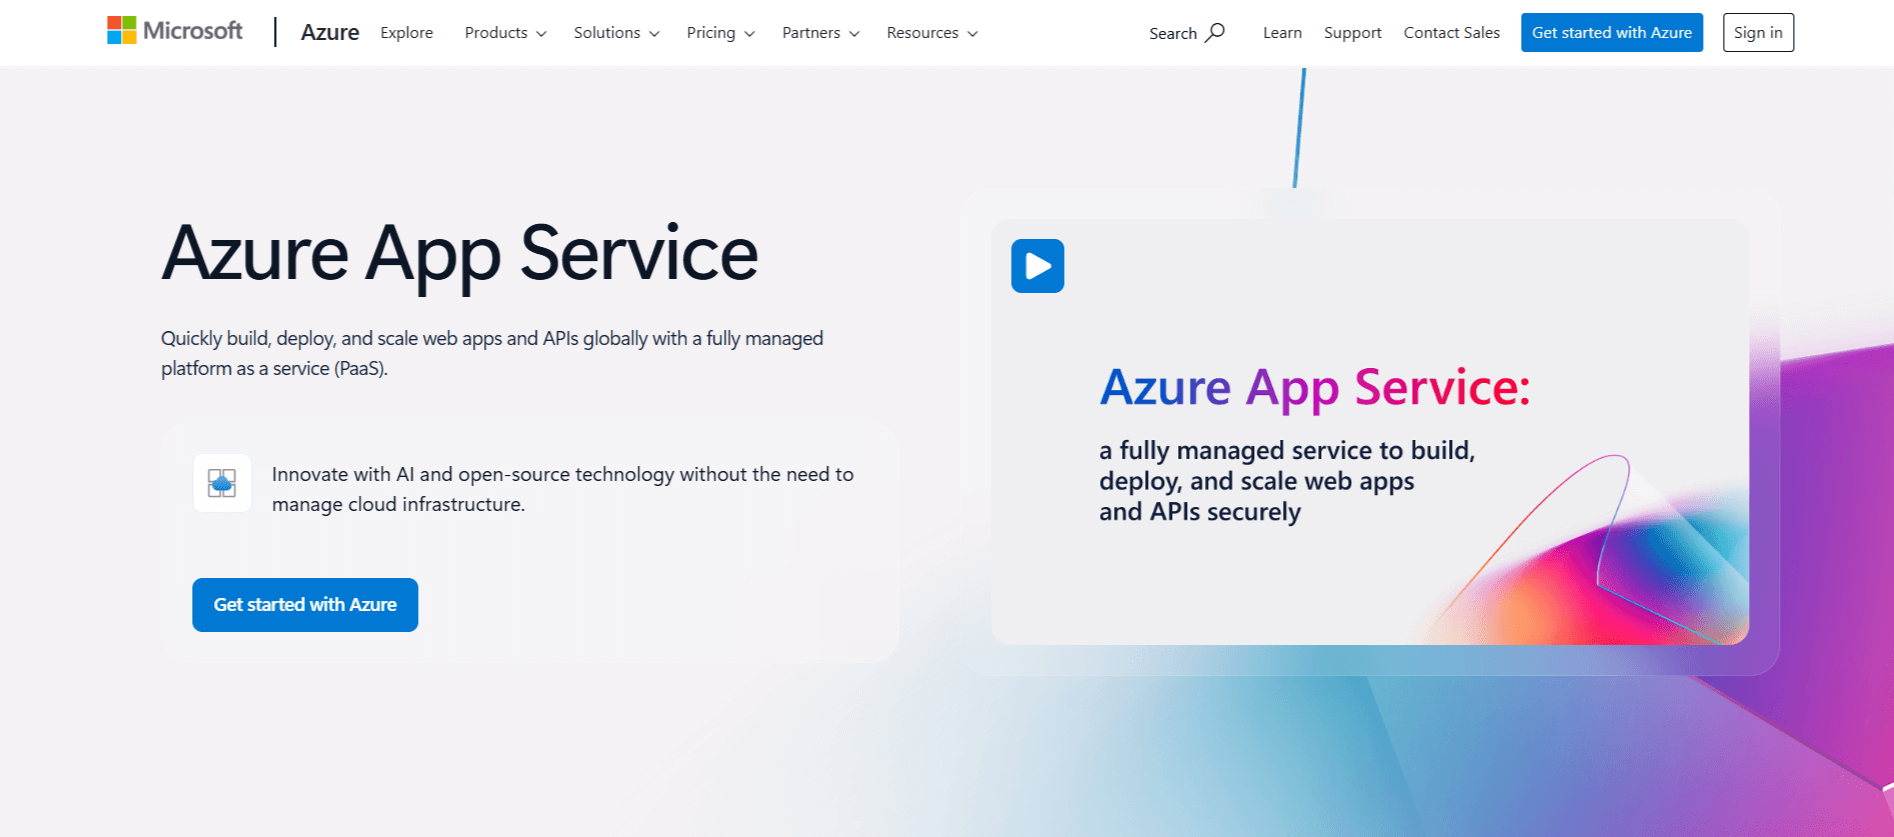The height and width of the screenshot is (837, 1894).
Task: Open the Learn link
Action: coord(1282,33)
